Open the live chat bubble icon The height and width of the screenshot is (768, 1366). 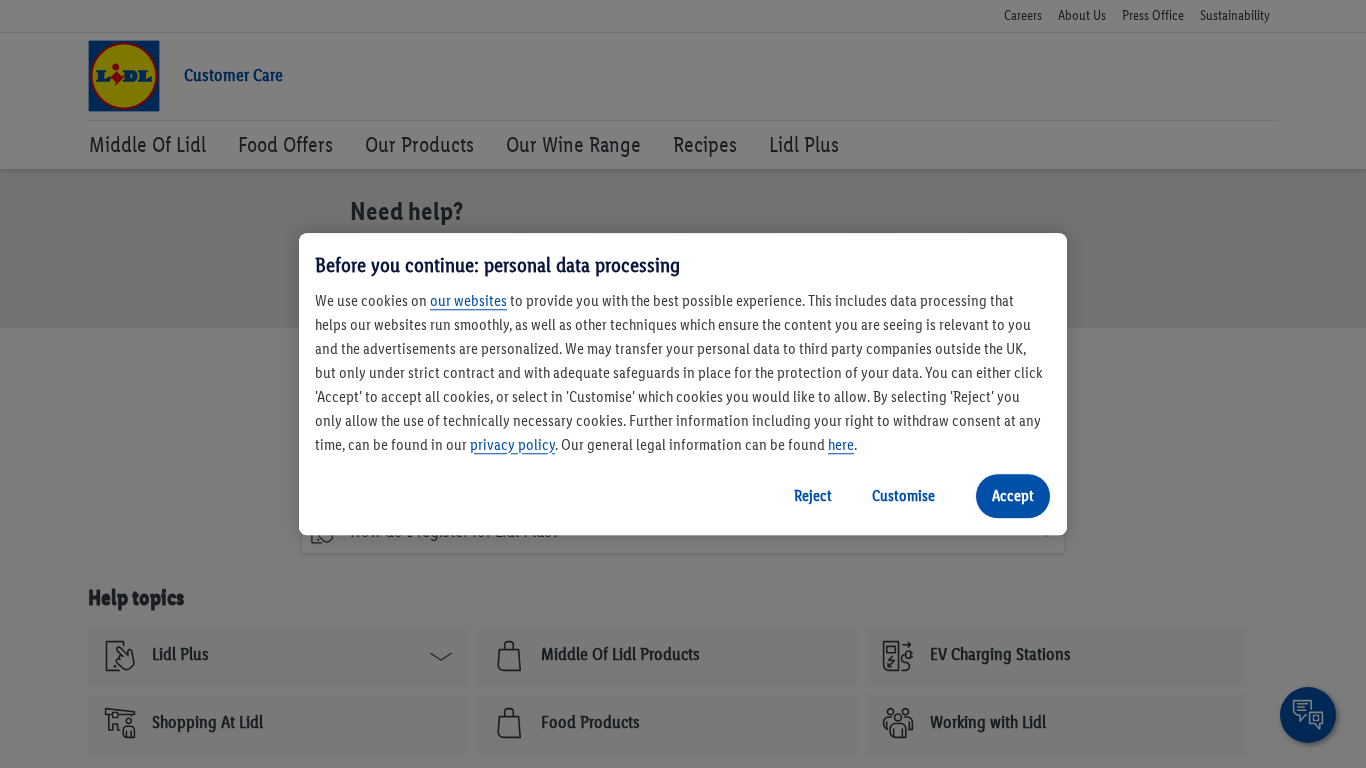[x=1307, y=714]
